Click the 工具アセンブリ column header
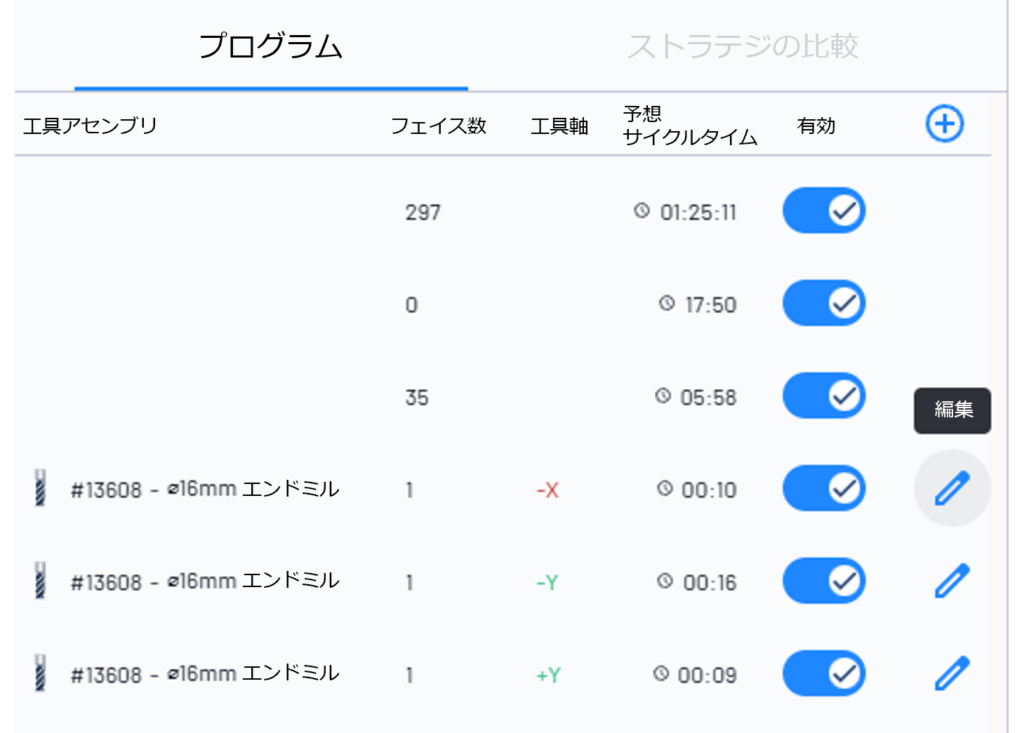Image resolution: width=1024 pixels, height=733 pixels. [90, 126]
